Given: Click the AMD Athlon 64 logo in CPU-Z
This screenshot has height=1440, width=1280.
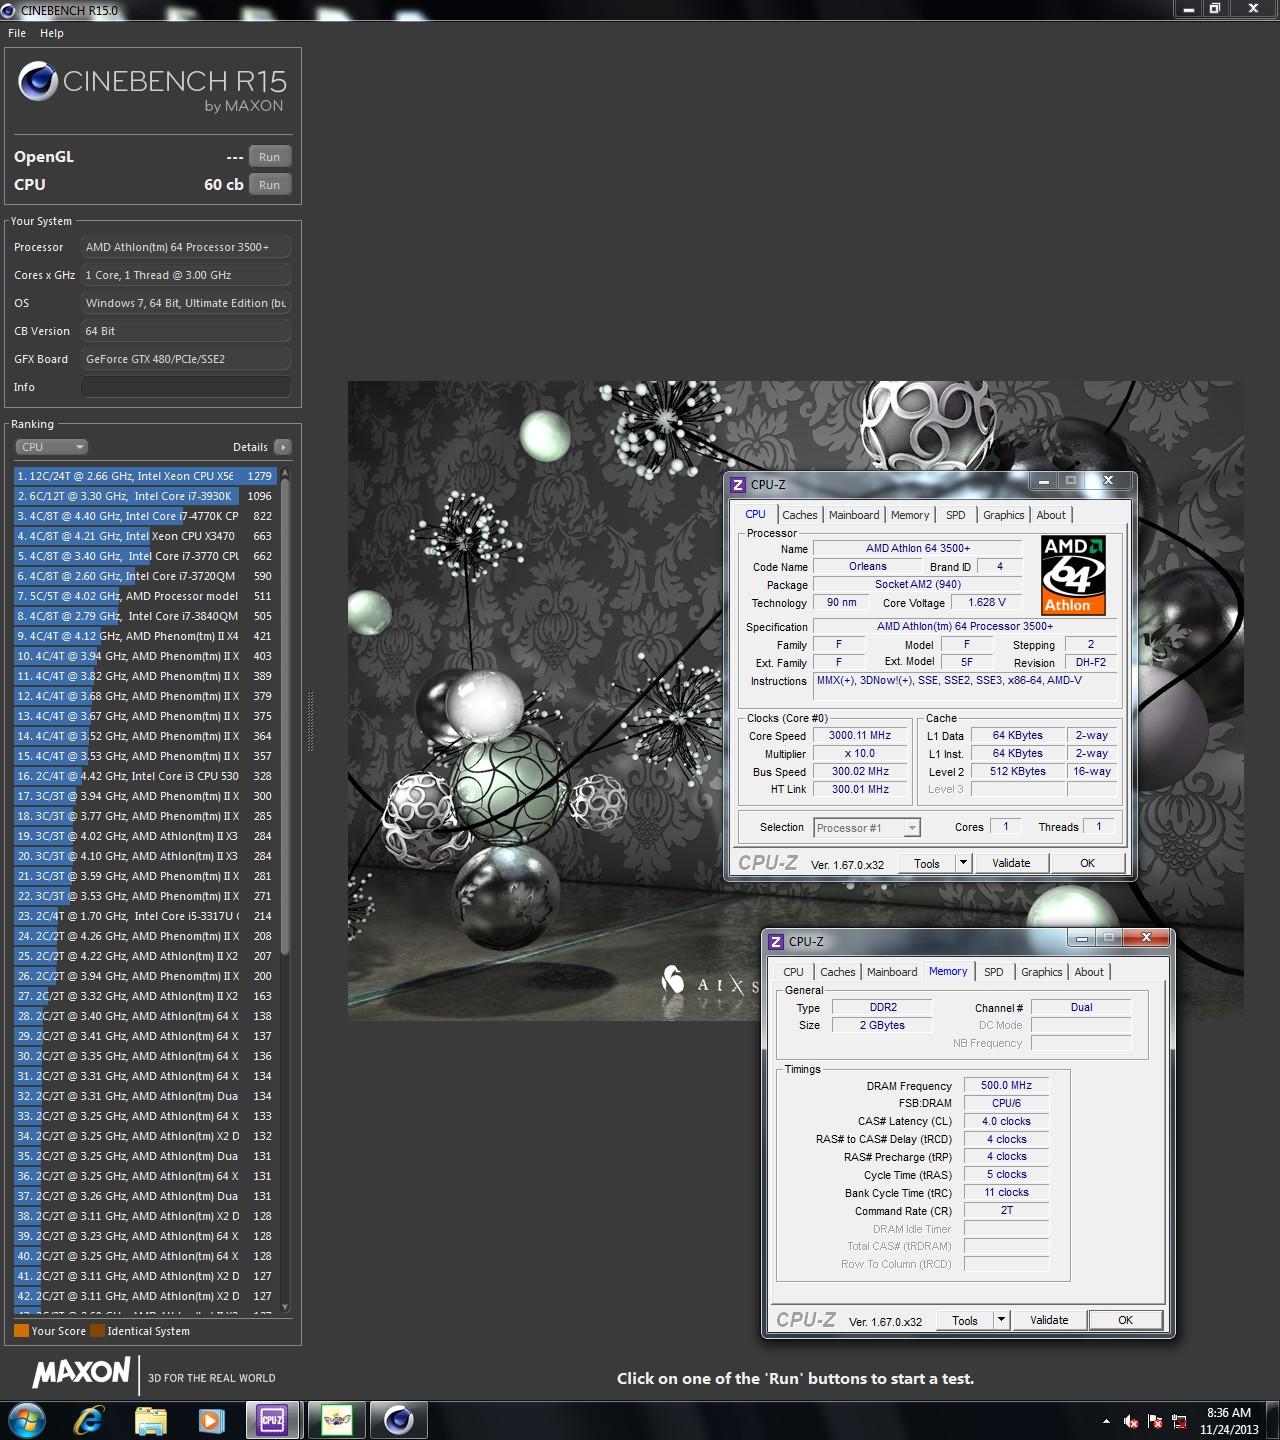Looking at the screenshot, I should point(1073,575).
